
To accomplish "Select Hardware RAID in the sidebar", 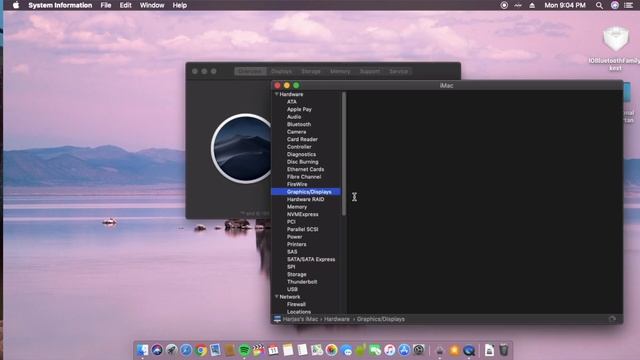I will [305, 199].
